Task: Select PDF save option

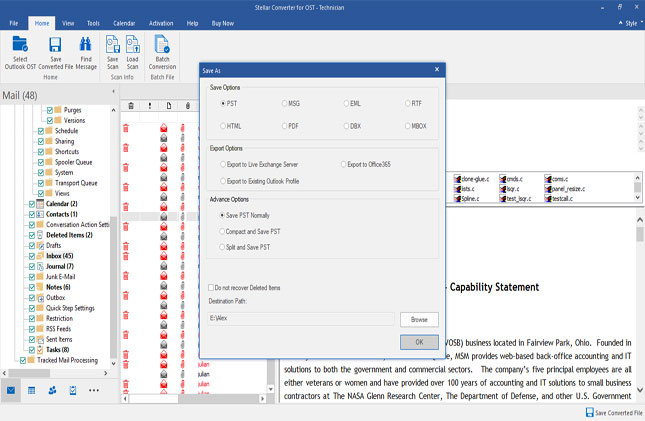Action: click(290, 126)
